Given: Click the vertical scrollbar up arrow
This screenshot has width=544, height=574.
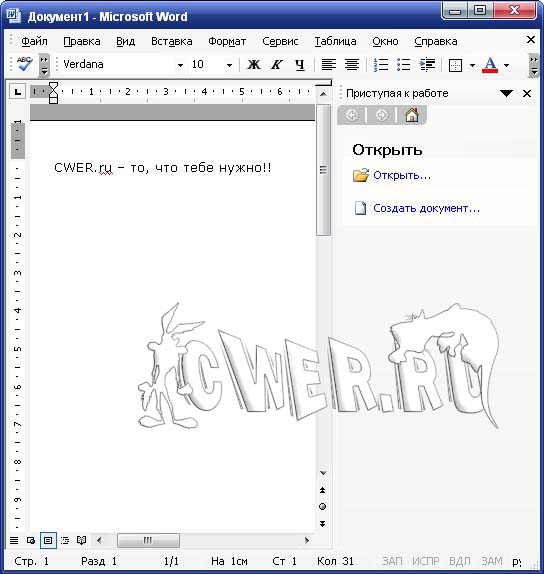Looking at the screenshot, I should pos(323,94).
